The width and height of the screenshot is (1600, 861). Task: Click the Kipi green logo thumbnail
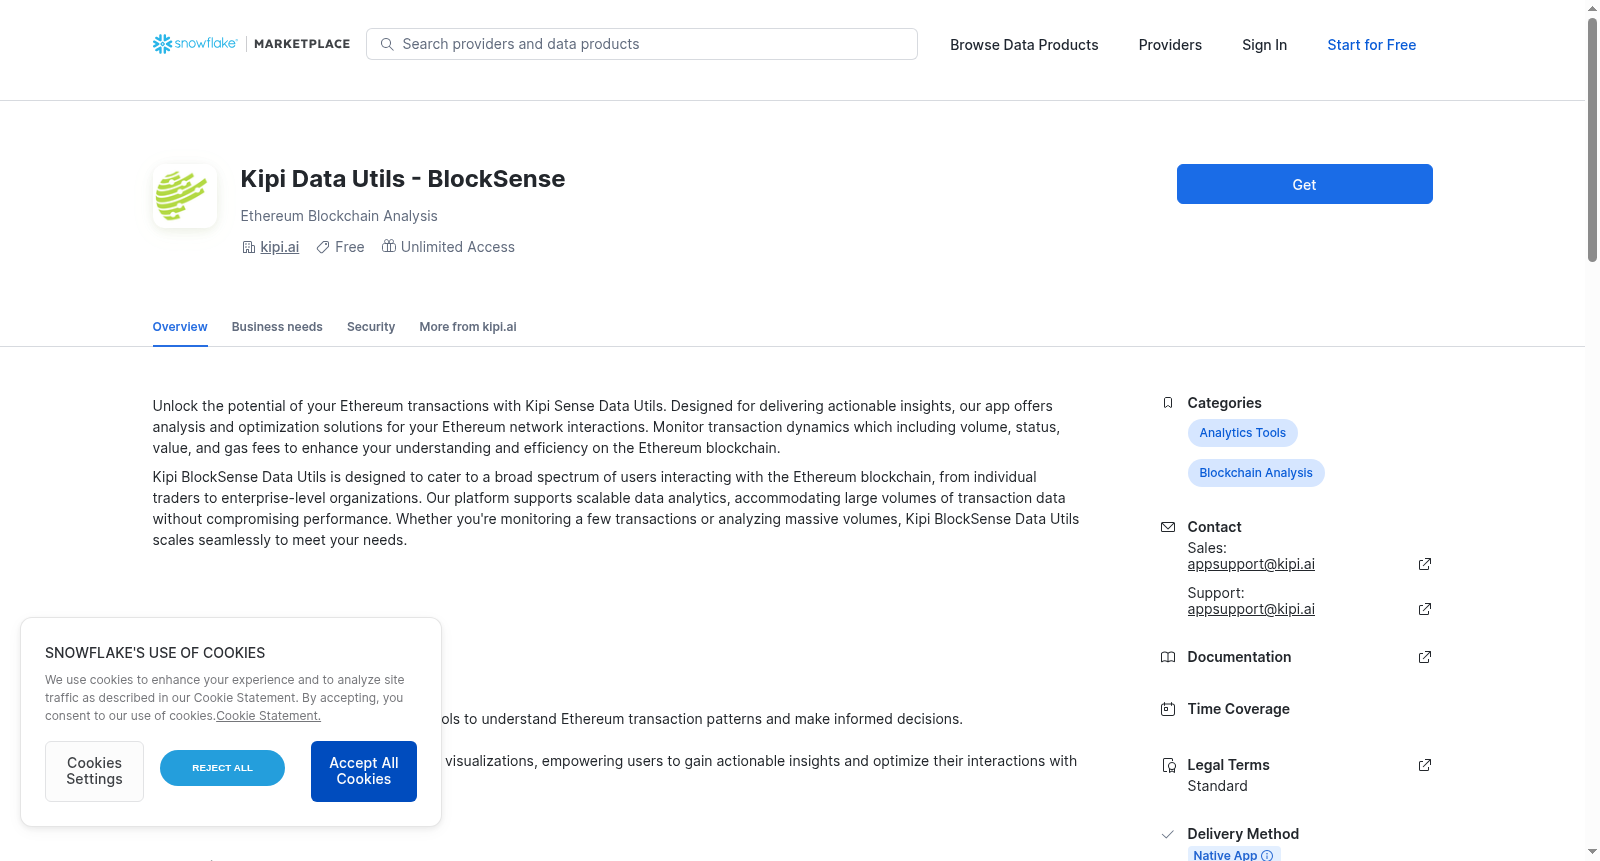coord(185,196)
